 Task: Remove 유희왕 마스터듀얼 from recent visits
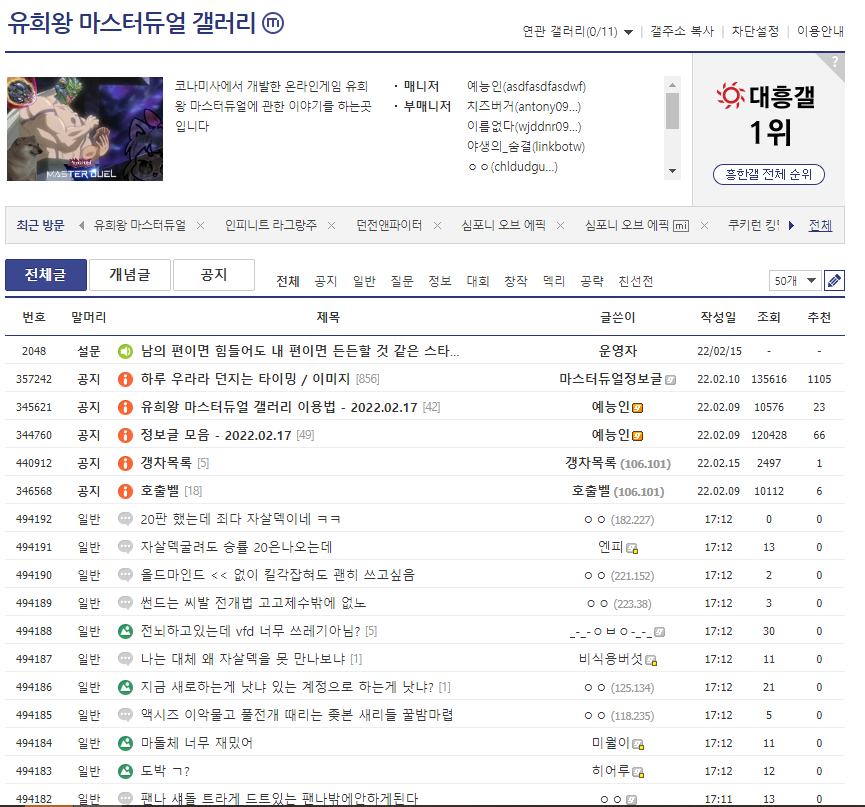pos(201,226)
